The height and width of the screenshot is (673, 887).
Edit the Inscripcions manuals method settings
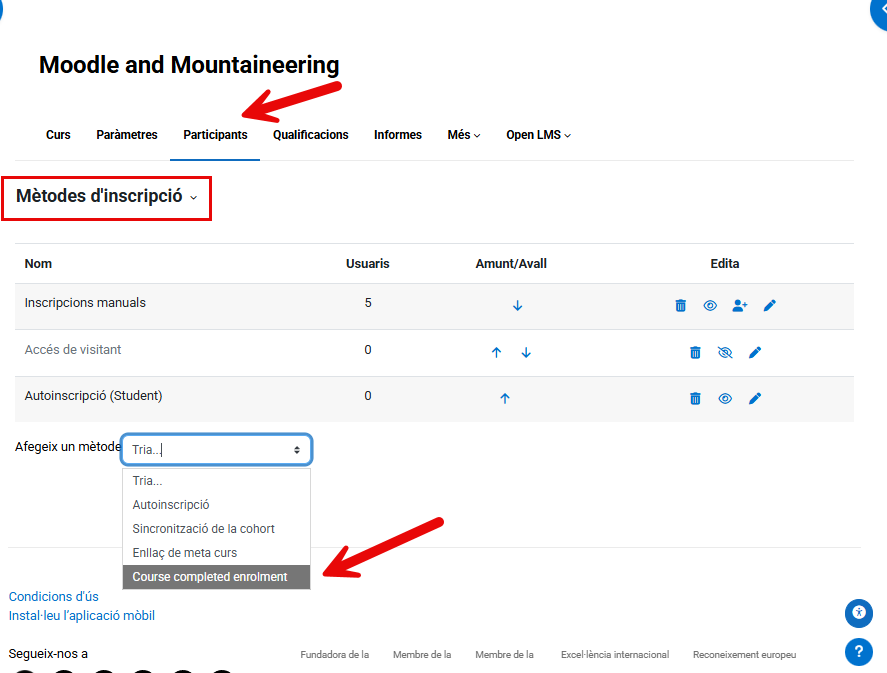click(769, 306)
